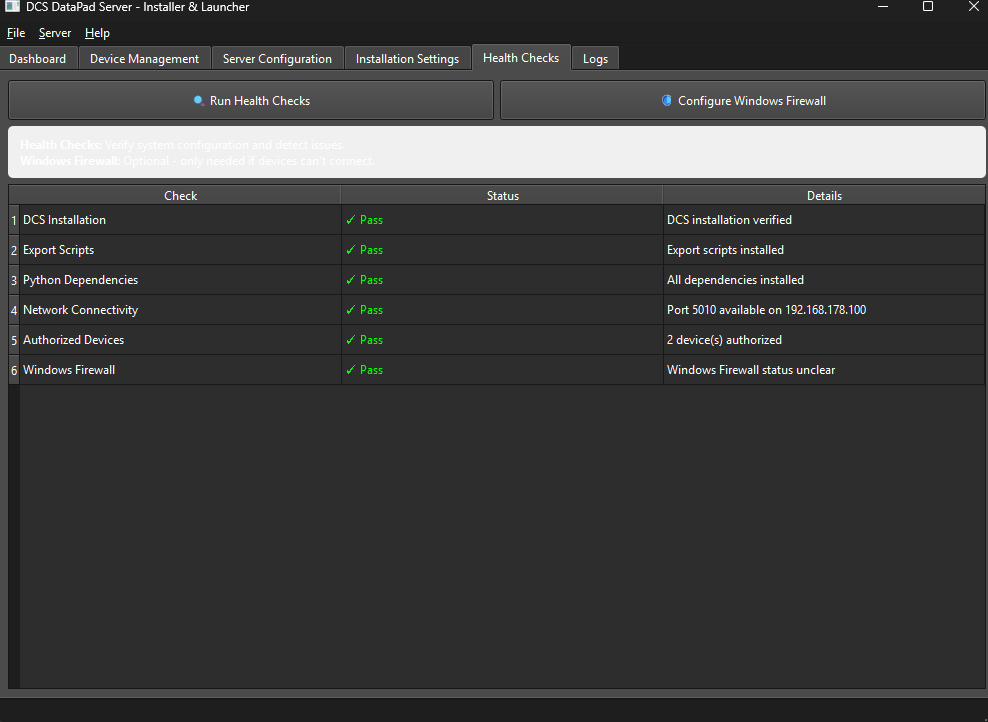Click Pass text in Python Dependencies row
Viewport: 988px width, 722px height.
click(371, 280)
